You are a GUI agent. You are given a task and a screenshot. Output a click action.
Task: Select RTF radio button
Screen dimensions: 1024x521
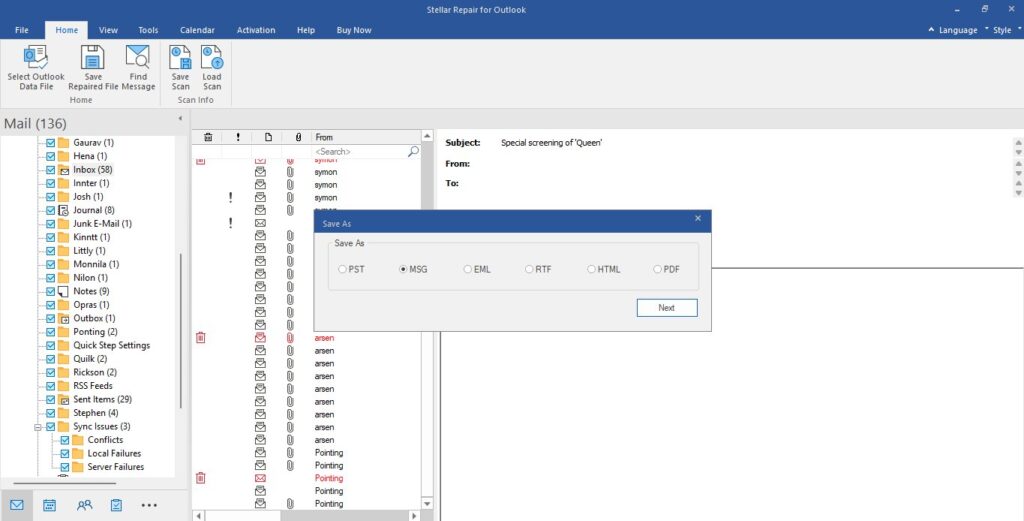click(x=529, y=269)
